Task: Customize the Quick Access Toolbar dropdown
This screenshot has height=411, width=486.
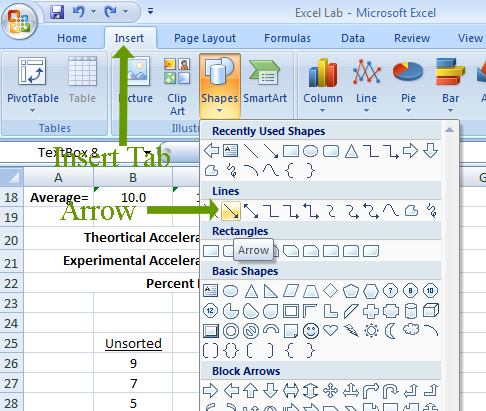Action: coord(150,12)
